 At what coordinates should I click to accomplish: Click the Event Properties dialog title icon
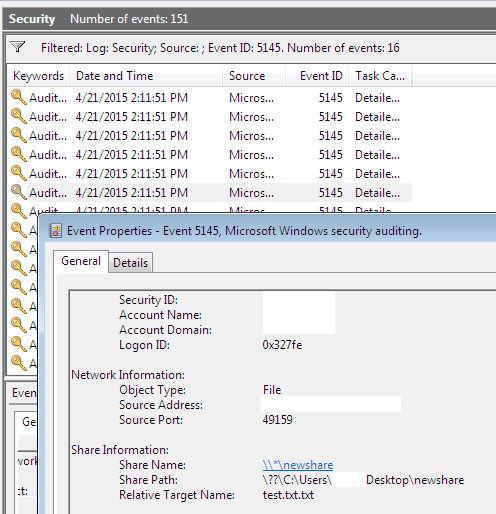56,231
